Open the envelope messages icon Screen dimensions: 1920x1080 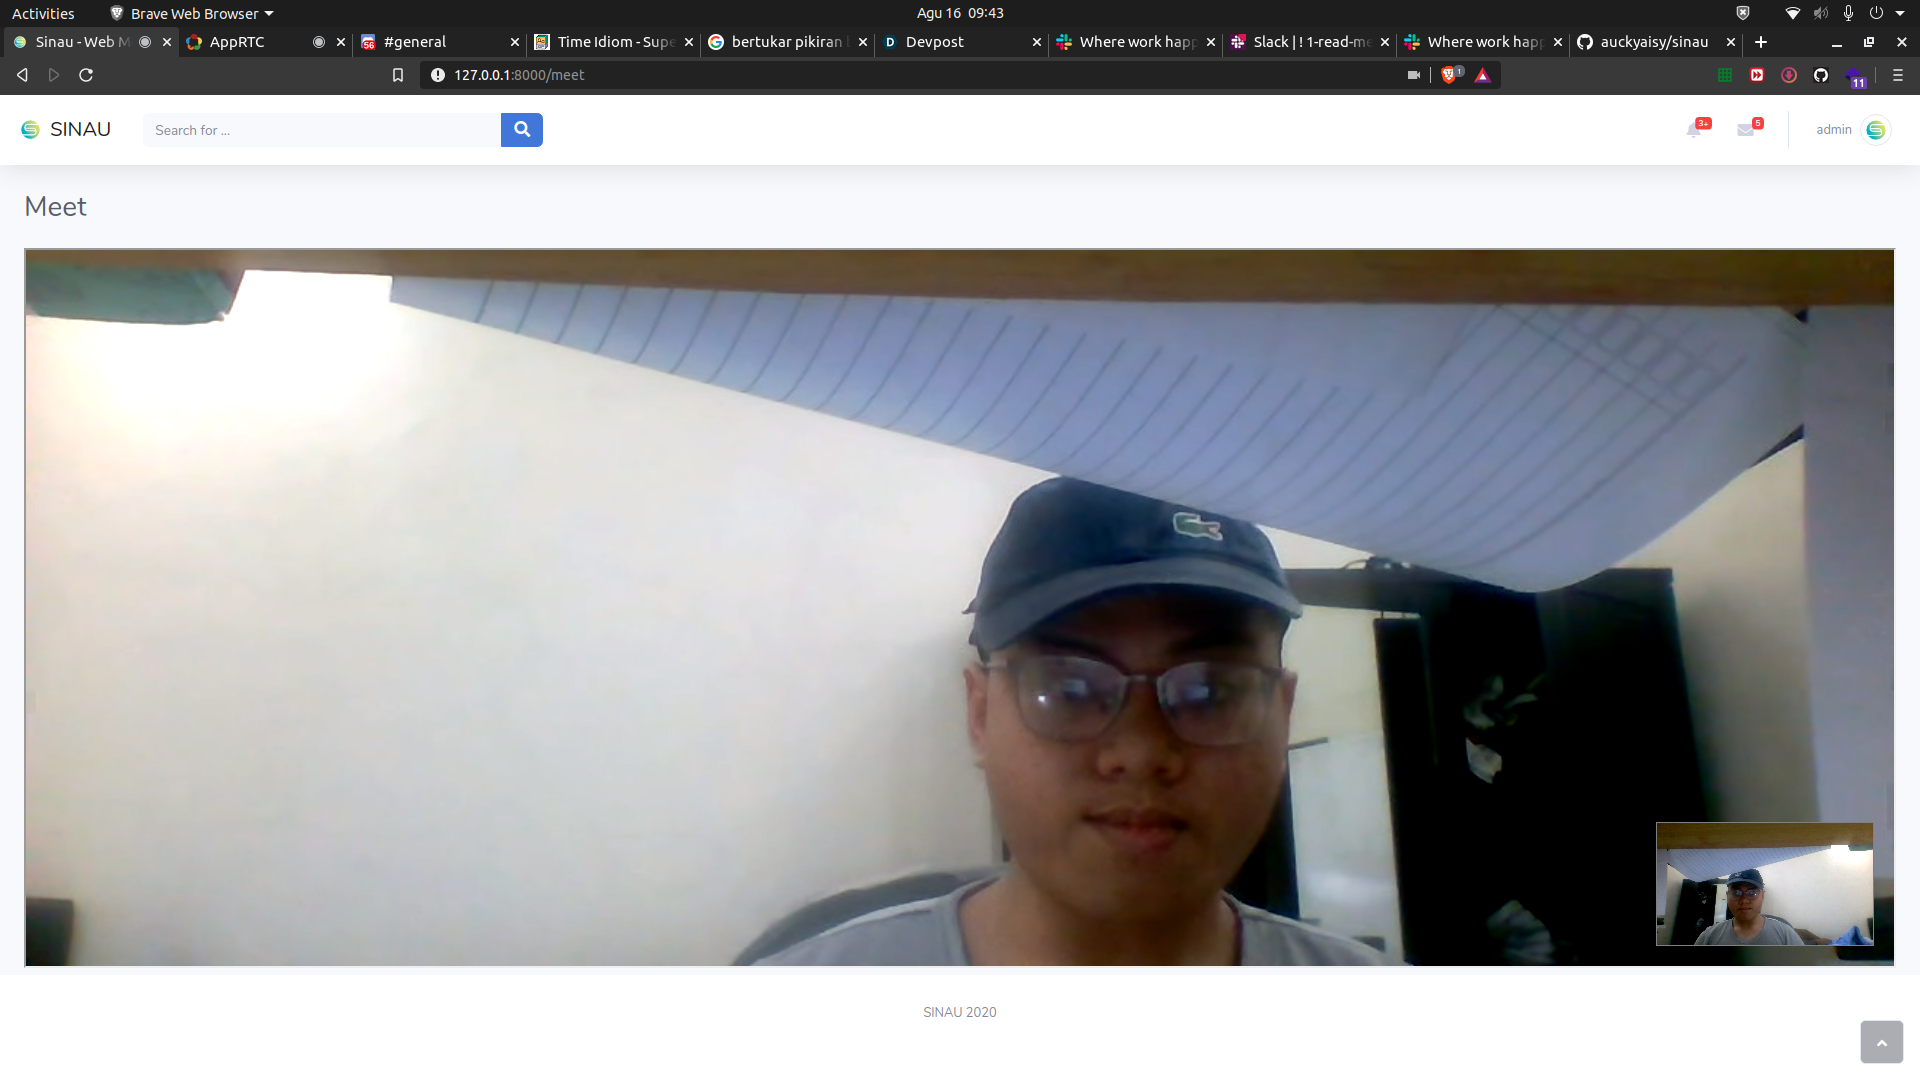click(x=1746, y=129)
